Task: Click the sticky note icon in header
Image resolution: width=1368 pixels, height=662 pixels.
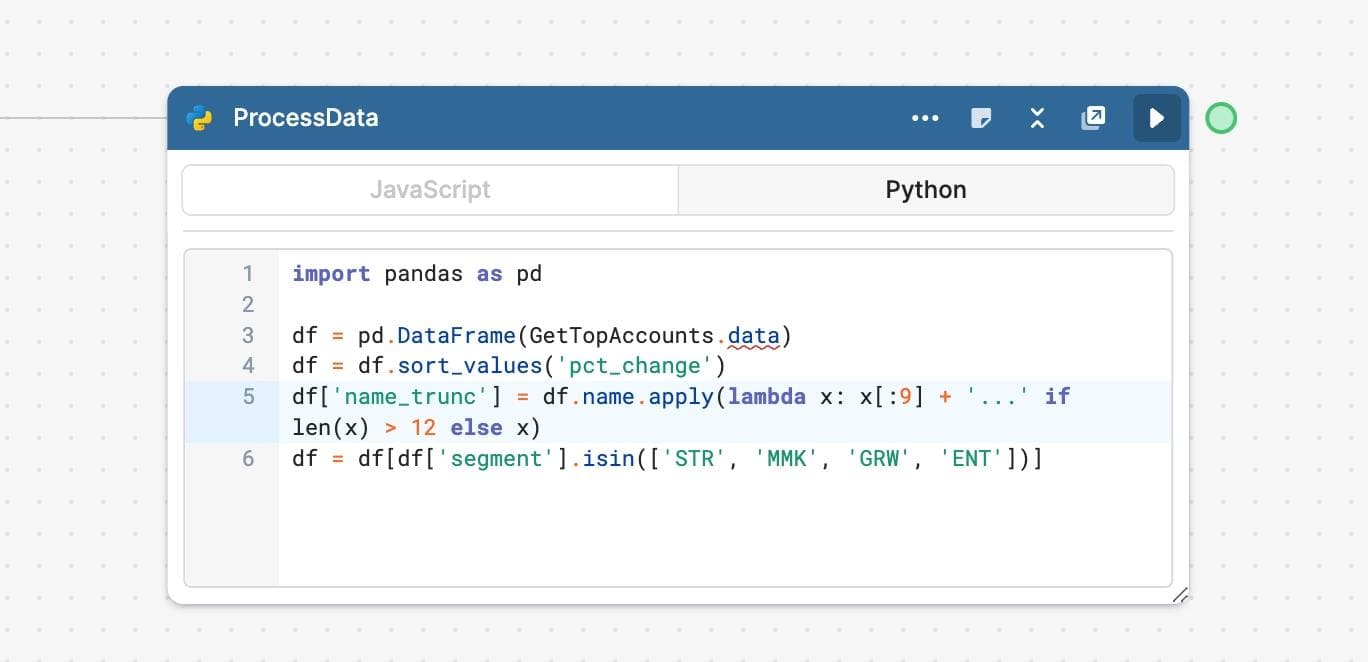Action: pyautogui.click(x=981, y=118)
